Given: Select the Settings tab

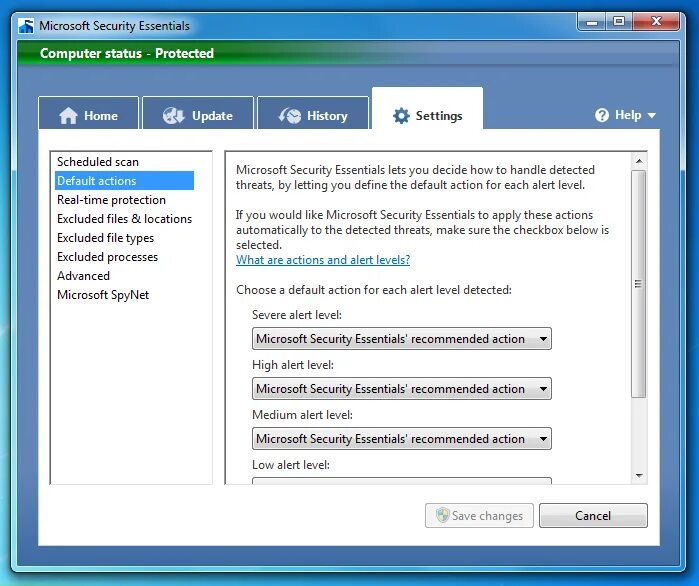Looking at the screenshot, I should pyautogui.click(x=427, y=108).
